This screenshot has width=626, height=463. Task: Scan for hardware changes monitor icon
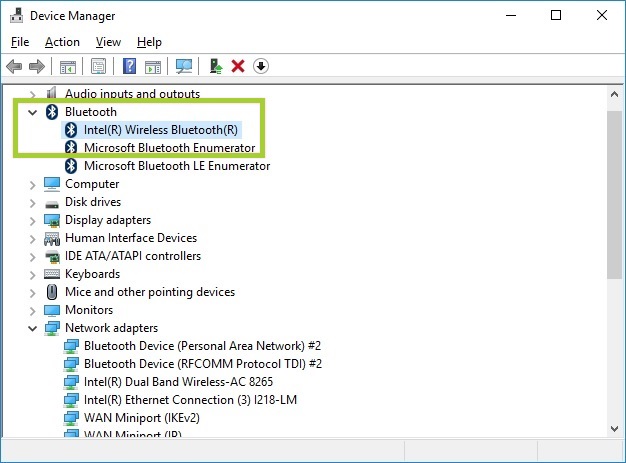[184, 66]
